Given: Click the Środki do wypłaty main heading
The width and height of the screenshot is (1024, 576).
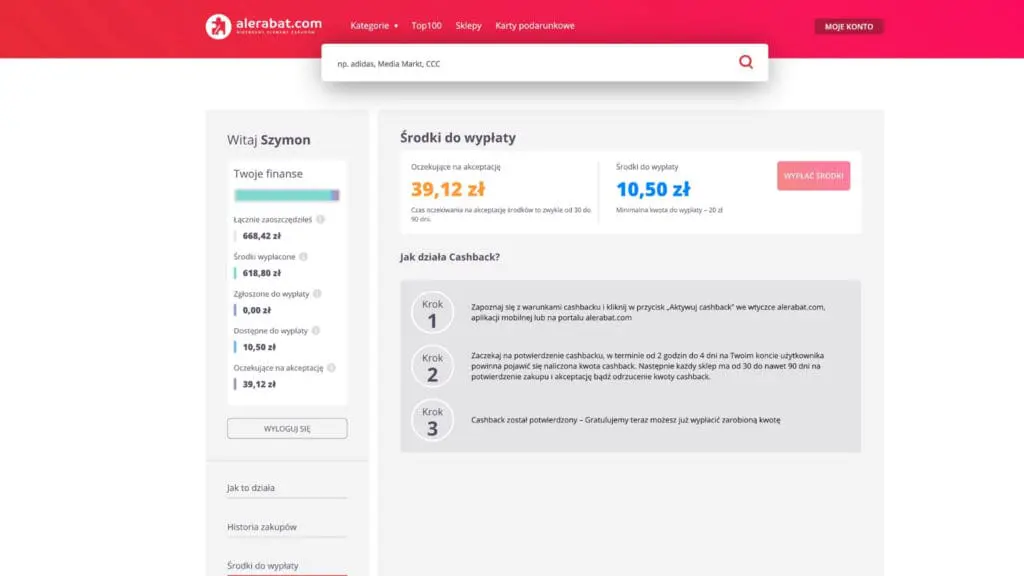Looking at the screenshot, I should tap(458, 138).
